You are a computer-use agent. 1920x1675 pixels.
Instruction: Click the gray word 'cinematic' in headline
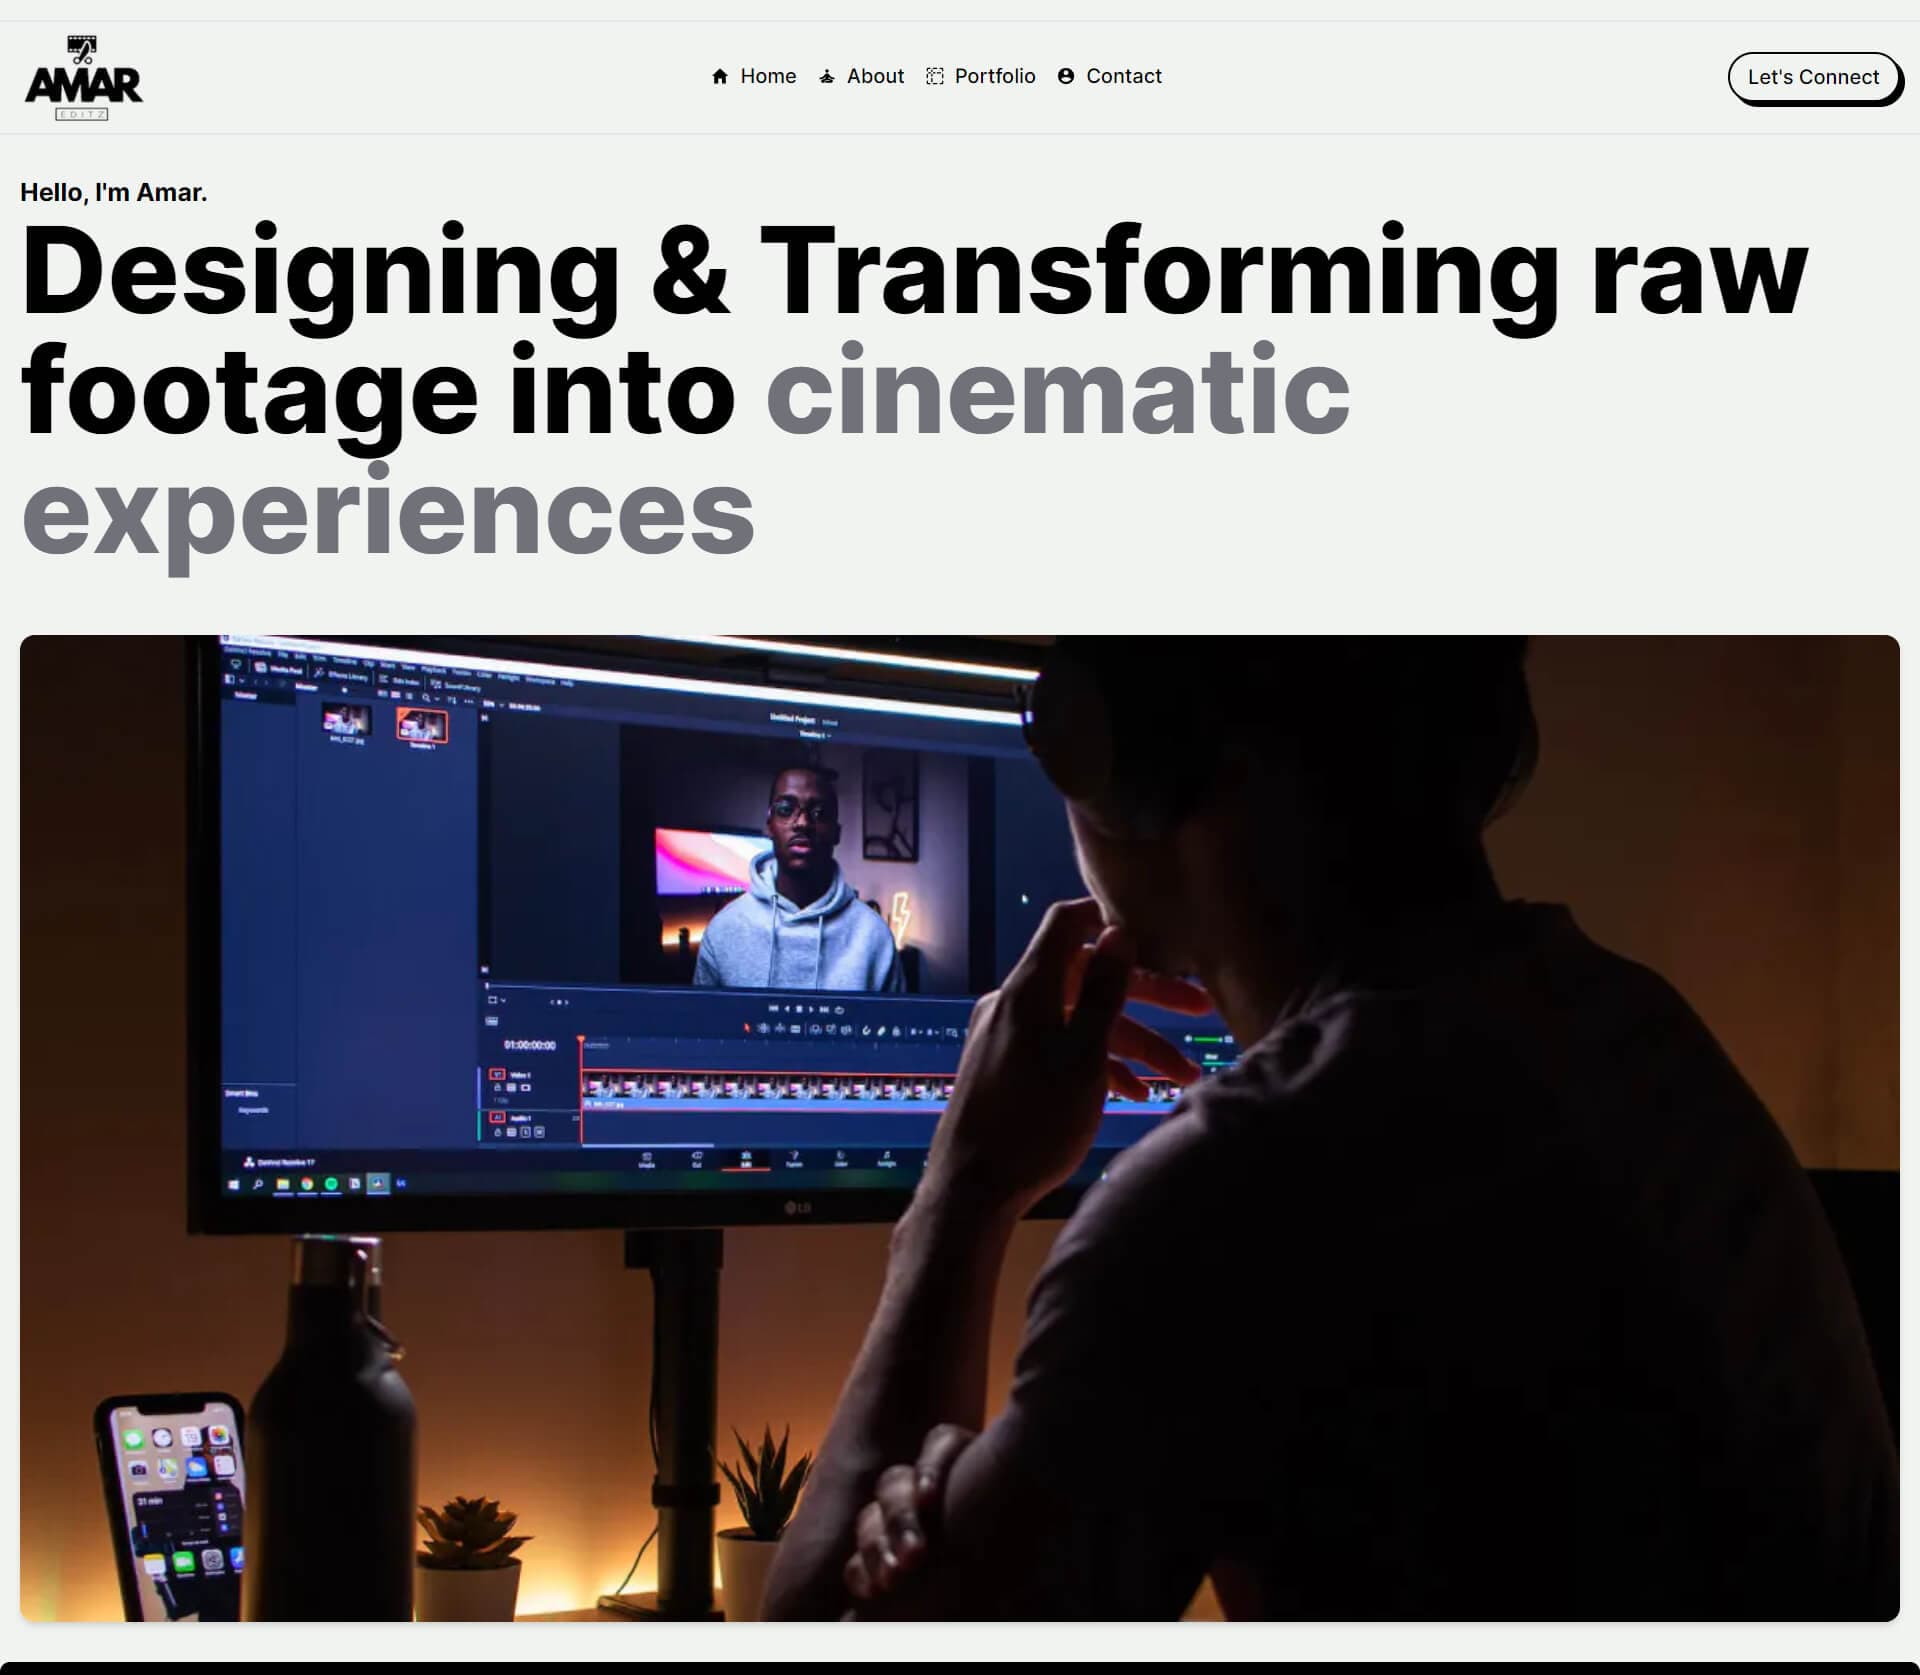[x=1057, y=391]
